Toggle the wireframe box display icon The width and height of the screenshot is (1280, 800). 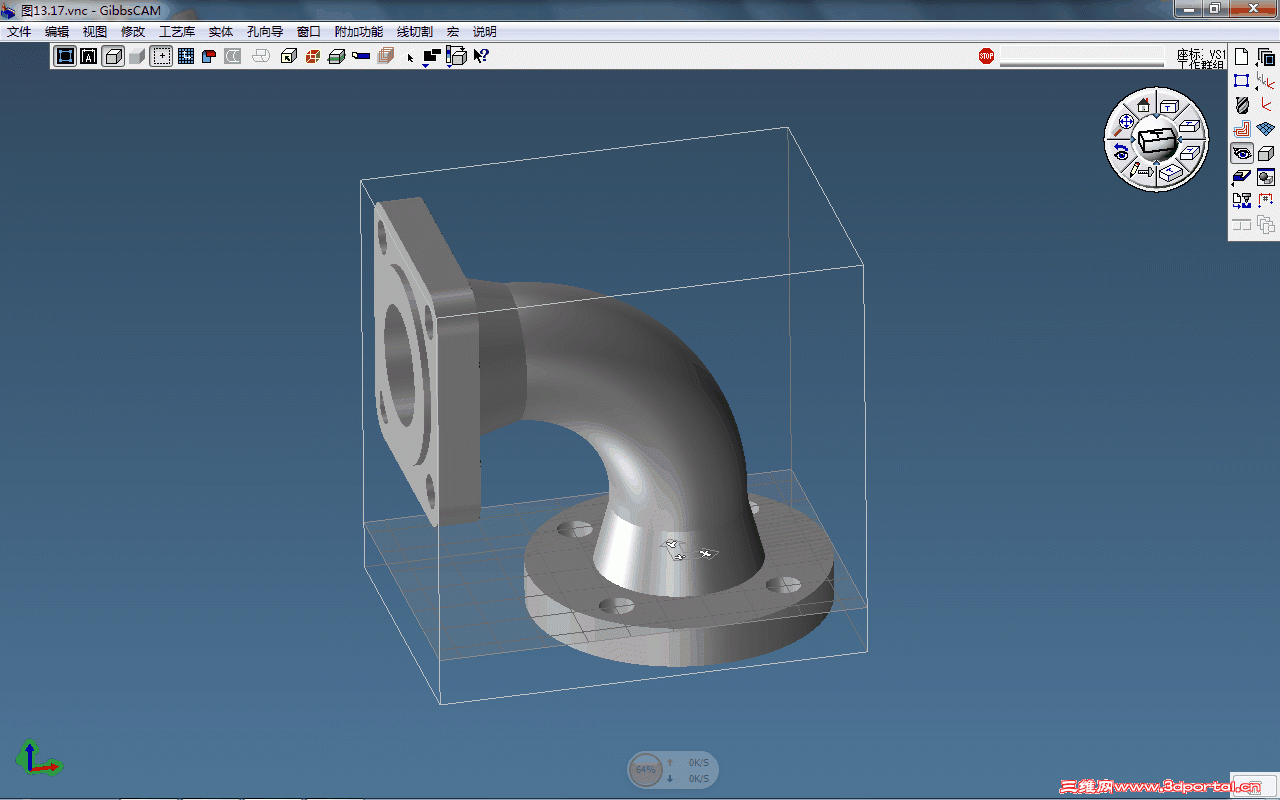coord(113,56)
